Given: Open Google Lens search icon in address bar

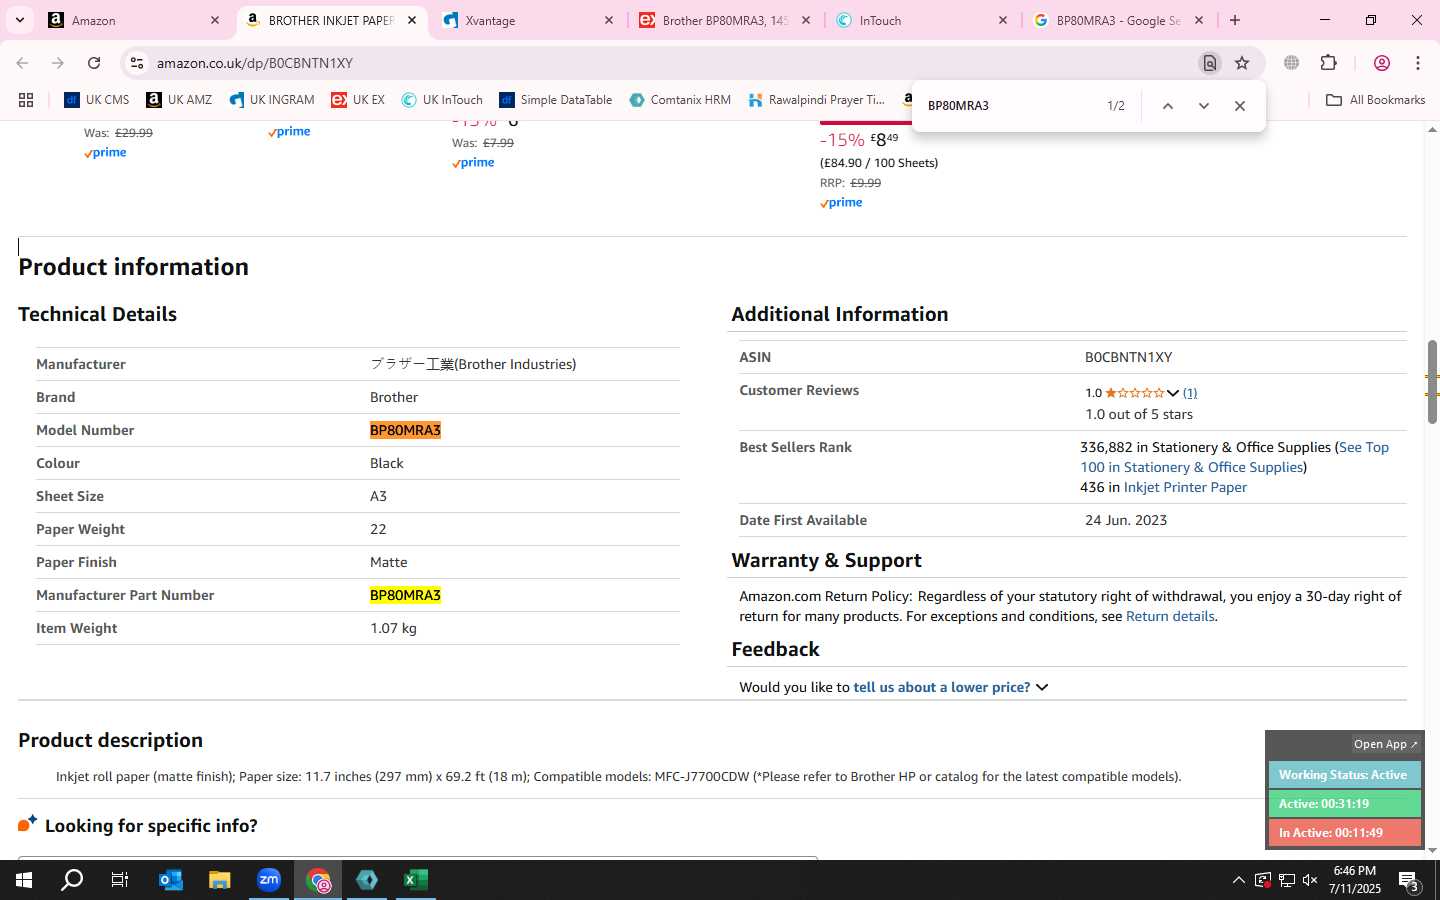Looking at the screenshot, I should (1209, 63).
